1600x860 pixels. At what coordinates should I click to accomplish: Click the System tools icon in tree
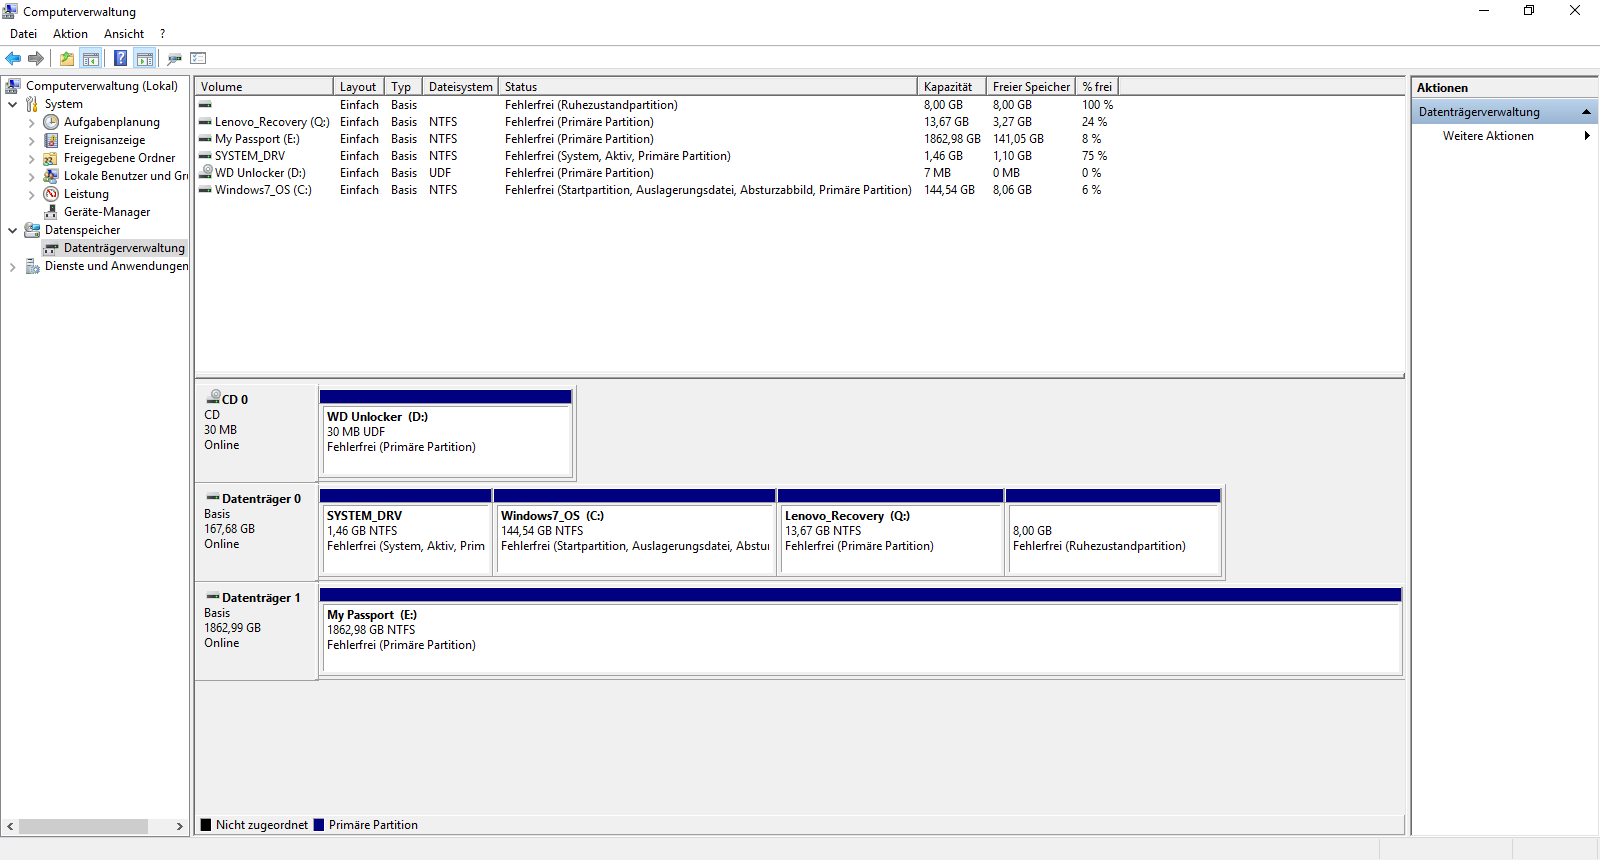32,104
